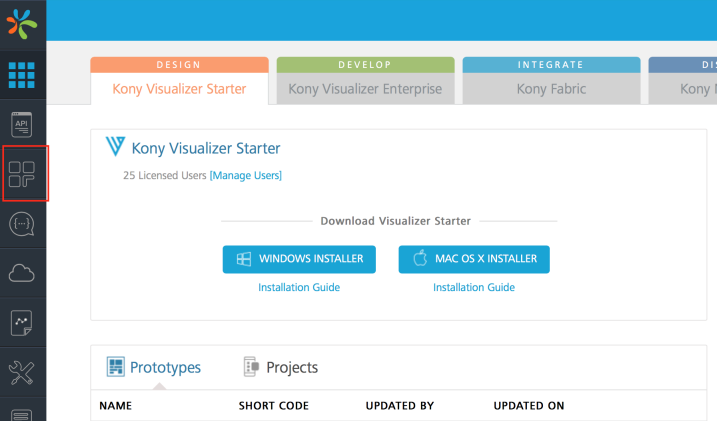Open the speech bubble braces sidebar icon
Image resolution: width=717 pixels, height=421 pixels.
click(21, 224)
